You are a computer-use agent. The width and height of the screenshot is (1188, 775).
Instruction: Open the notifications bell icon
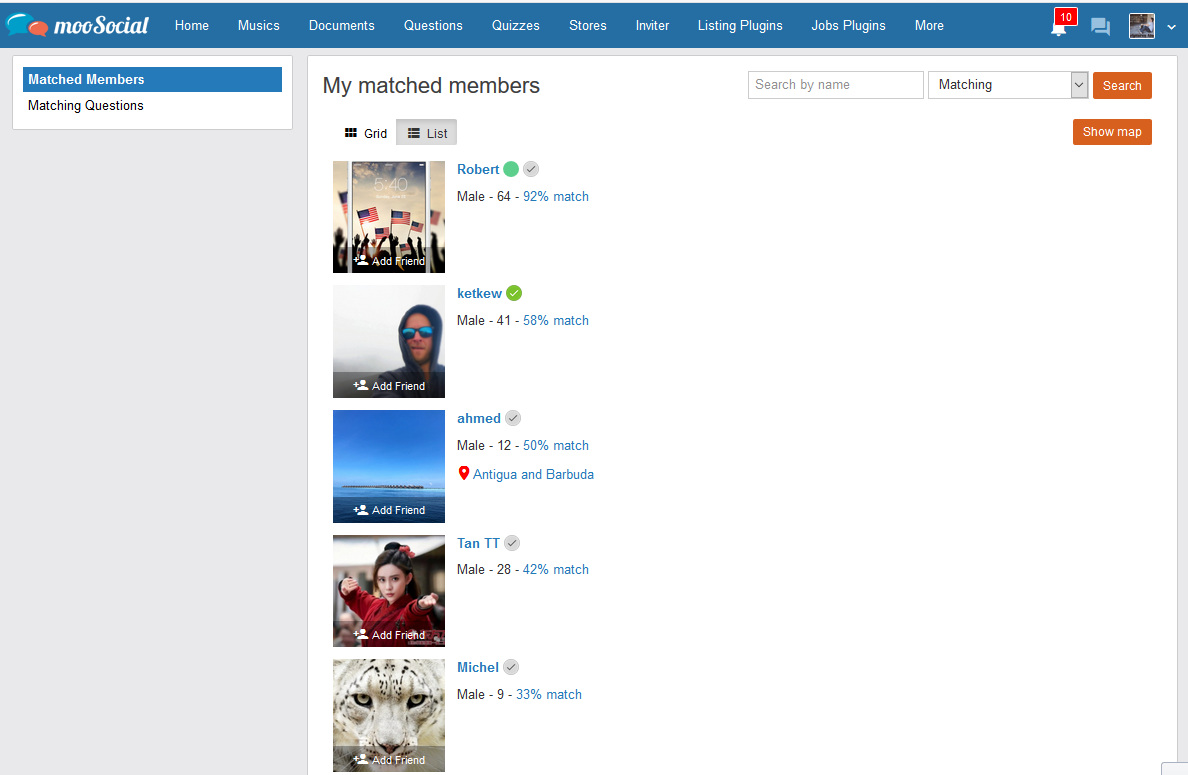click(x=1058, y=29)
